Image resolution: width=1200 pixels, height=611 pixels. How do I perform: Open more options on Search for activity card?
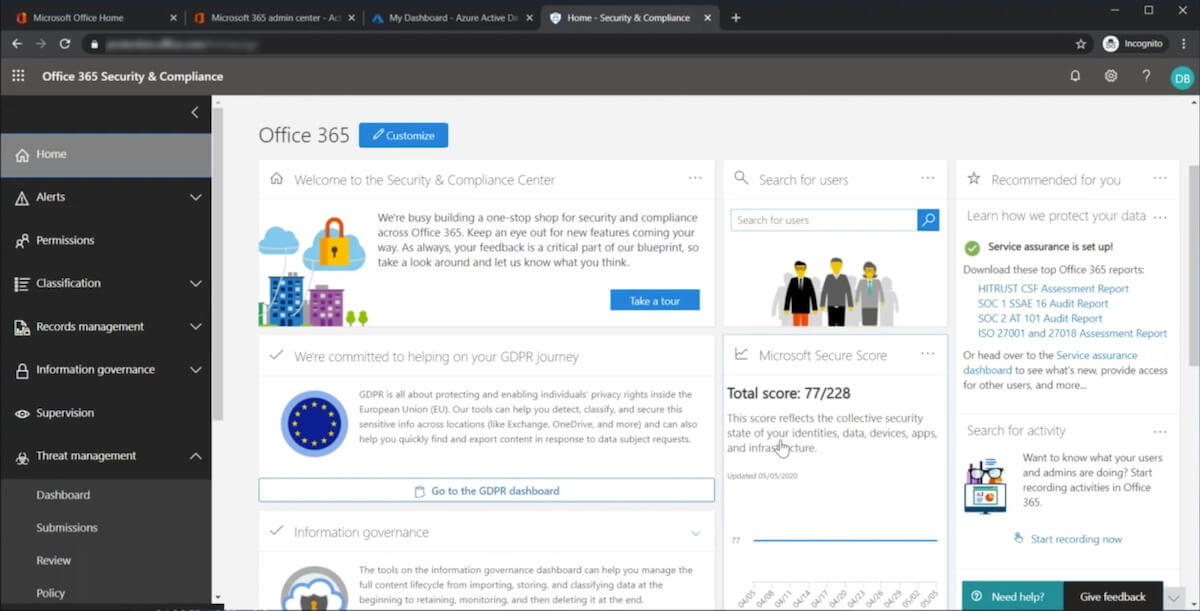(x=1160, y=432)
